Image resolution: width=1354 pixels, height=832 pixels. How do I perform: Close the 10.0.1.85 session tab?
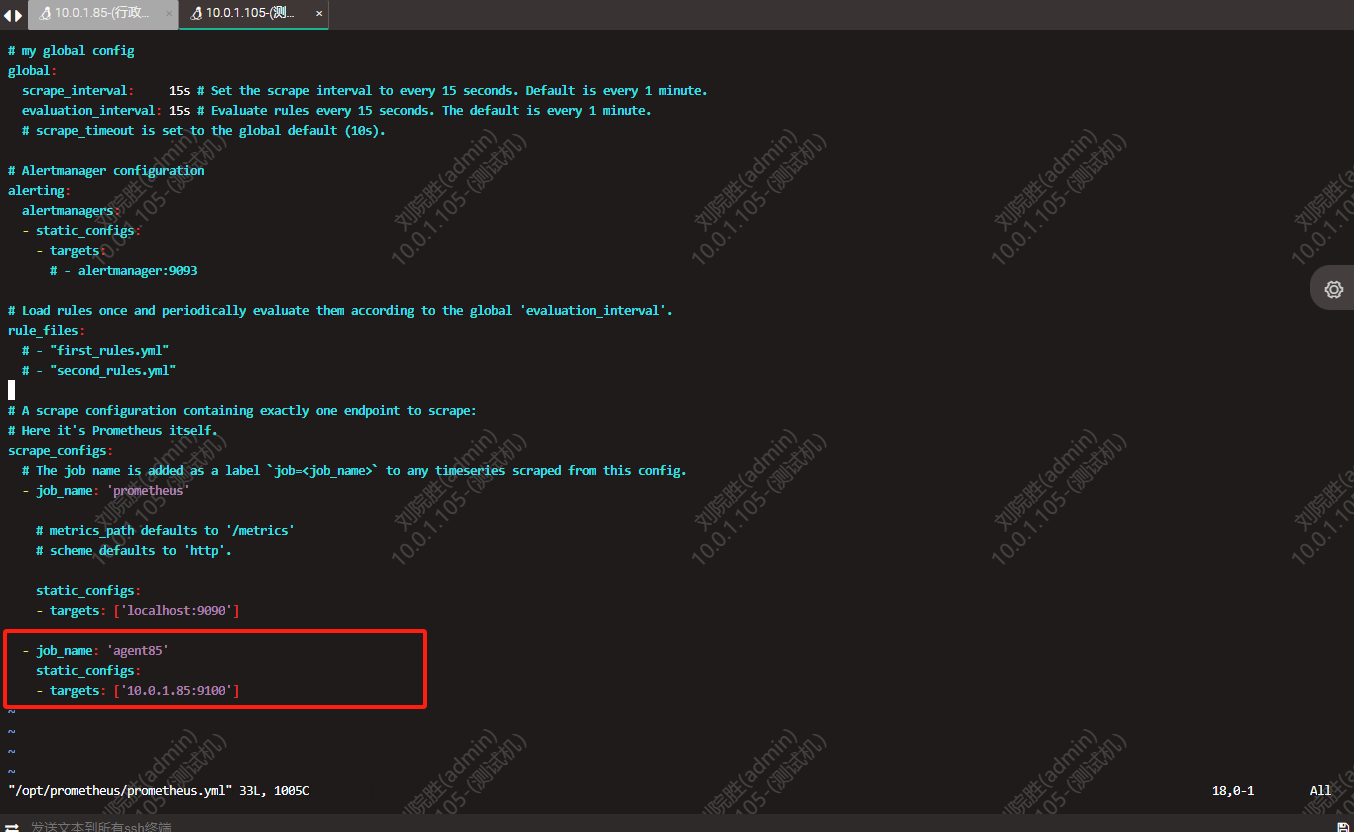click(168, 14)
